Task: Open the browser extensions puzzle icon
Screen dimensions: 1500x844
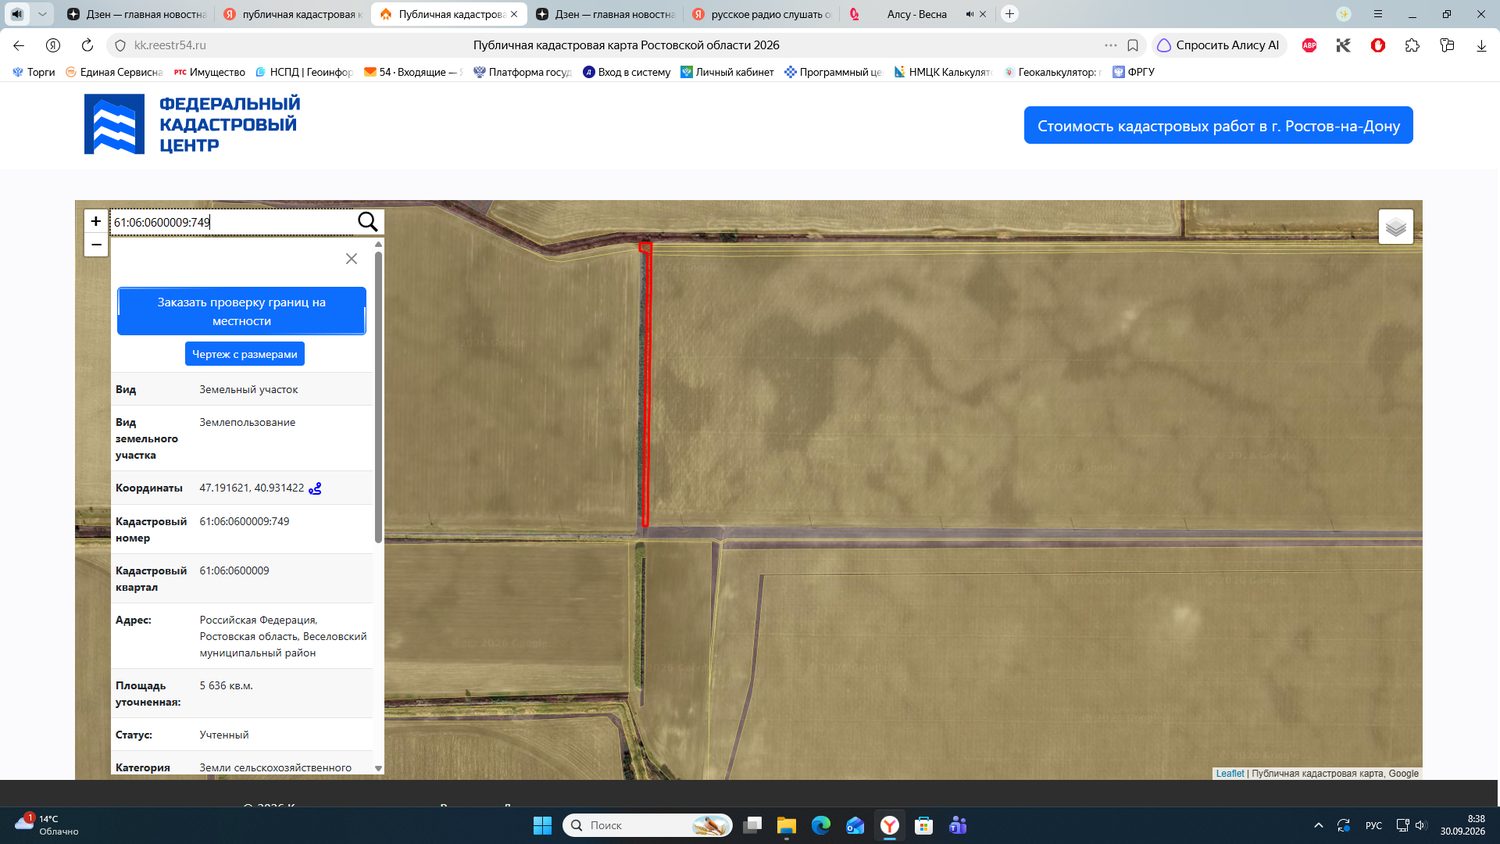Action: 1412,45
